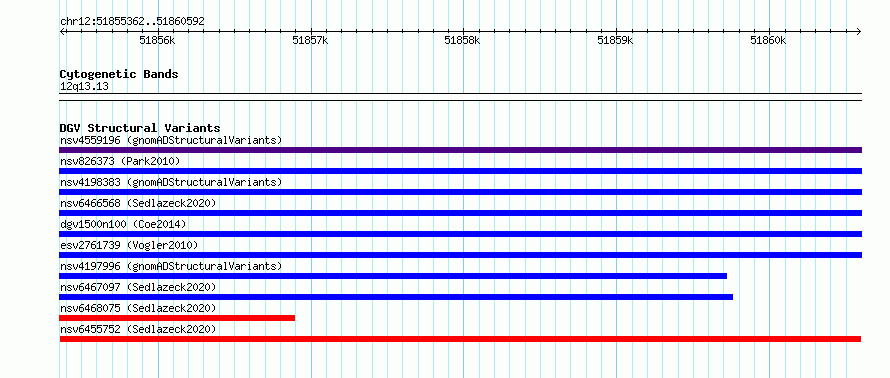Click the blue nsv4198383 variant bar
This screenshot has width=890, height=378.
(x=460, y=192)
